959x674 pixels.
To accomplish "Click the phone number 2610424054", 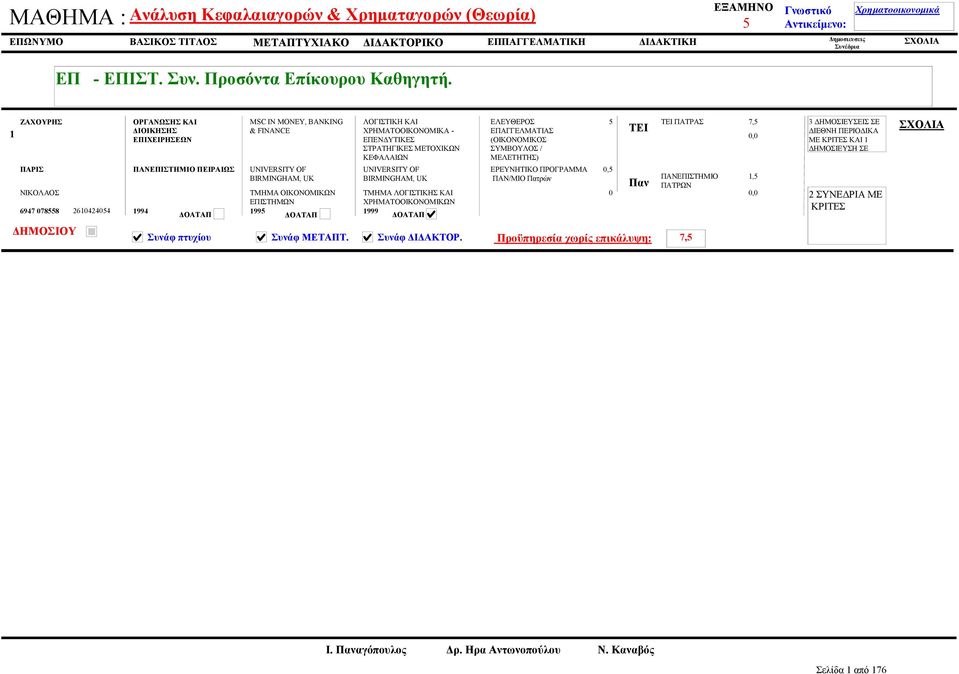I will pos(92,211).
